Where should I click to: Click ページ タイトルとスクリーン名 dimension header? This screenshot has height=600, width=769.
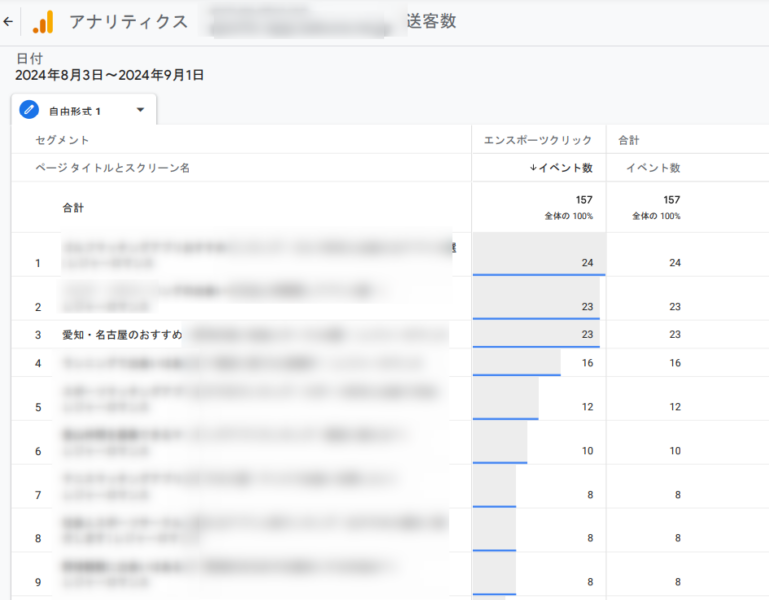[112, 168]
